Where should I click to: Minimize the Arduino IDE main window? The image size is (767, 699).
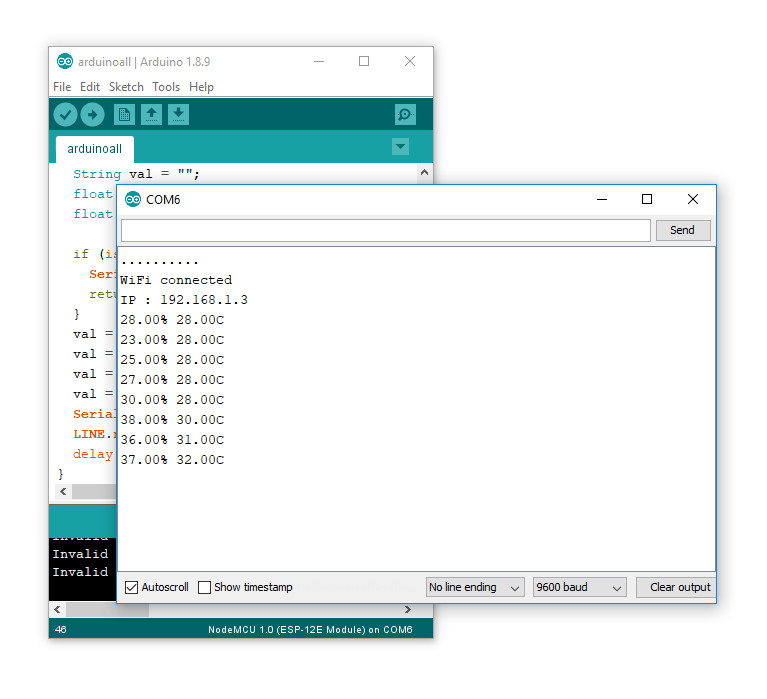(x=319, y=61)
